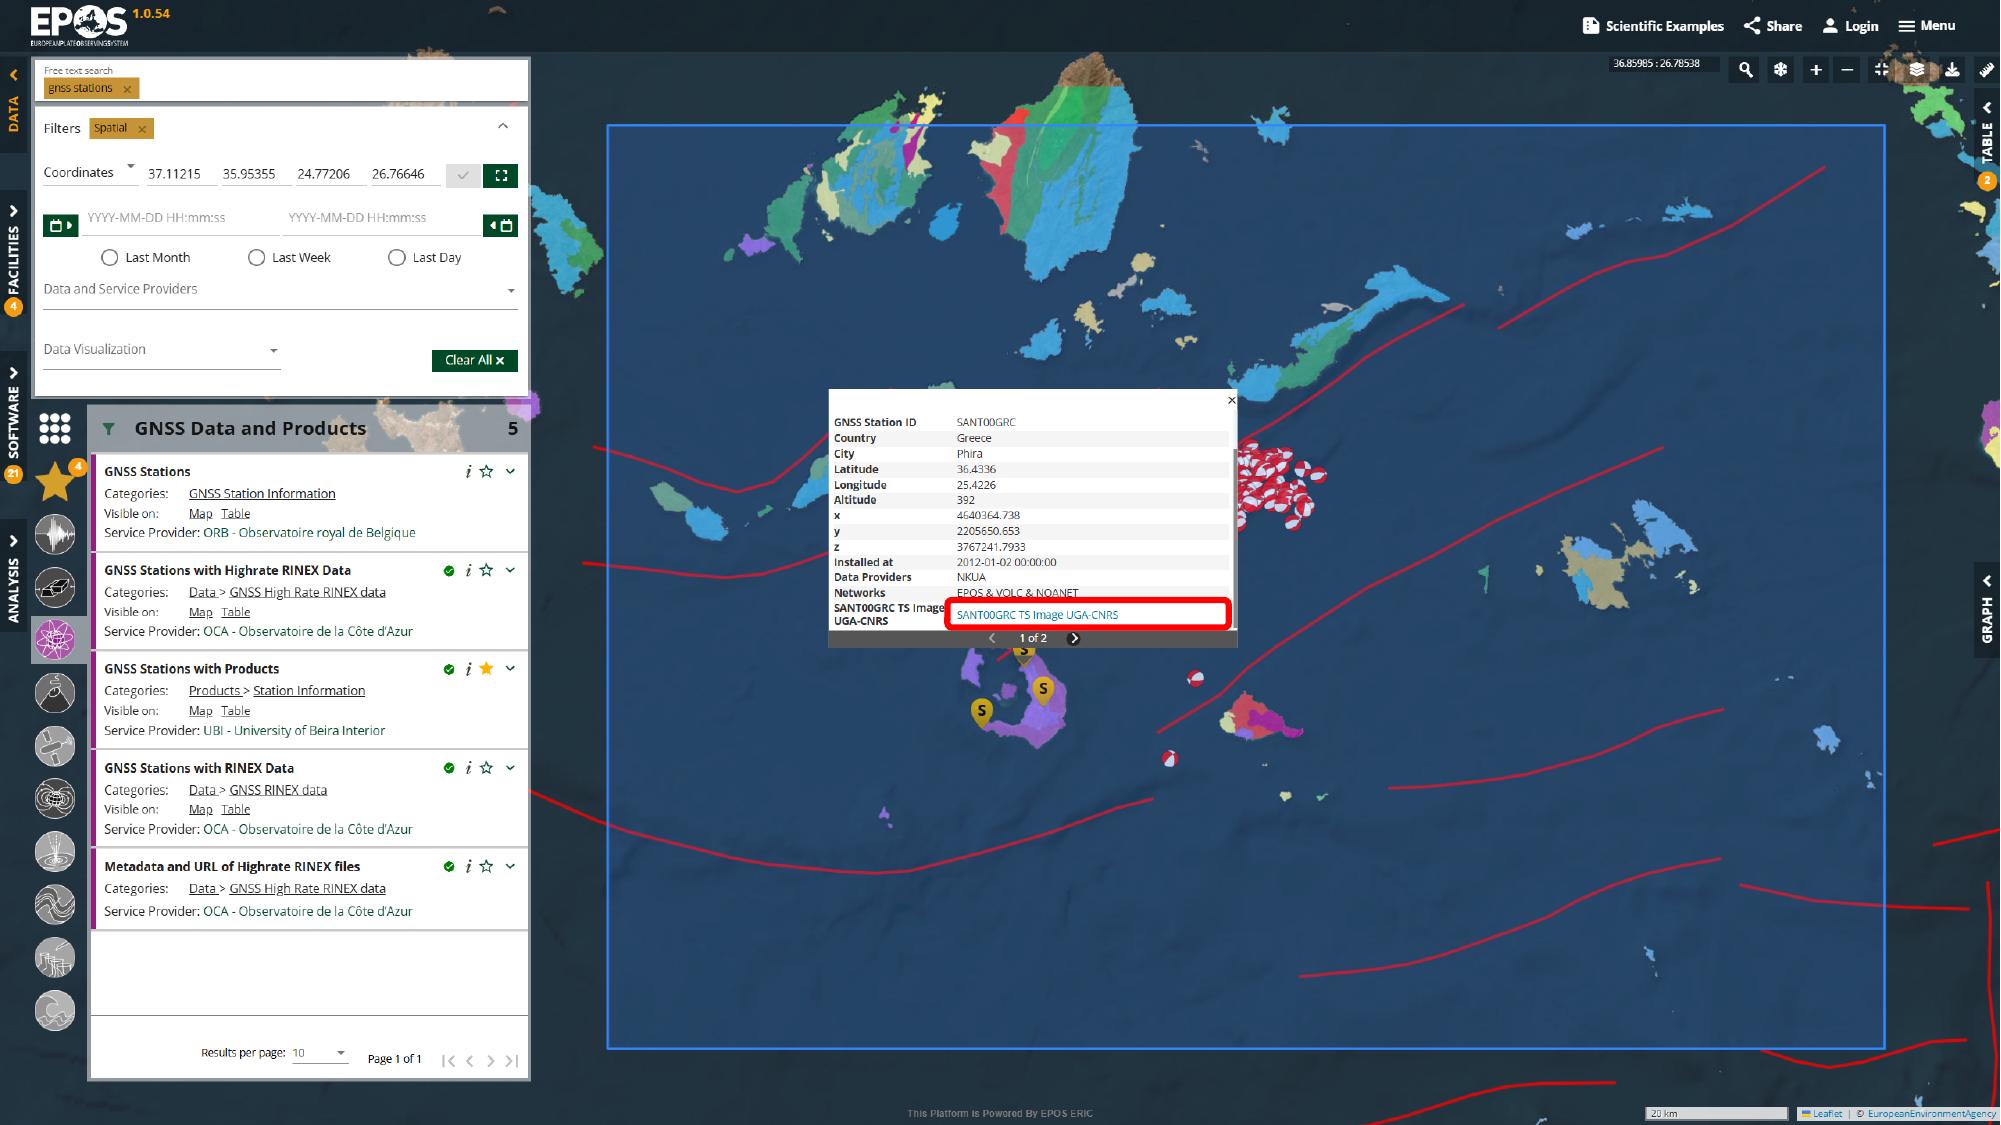Screen dimensions: 2001x1125
Task: Open the map layers selector
Action: pos(1915,70)
